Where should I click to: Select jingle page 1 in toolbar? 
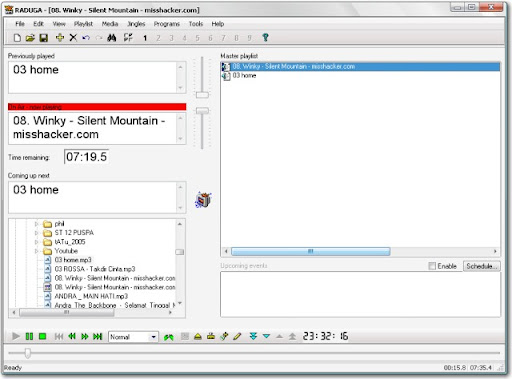click(x=145, y=38)
